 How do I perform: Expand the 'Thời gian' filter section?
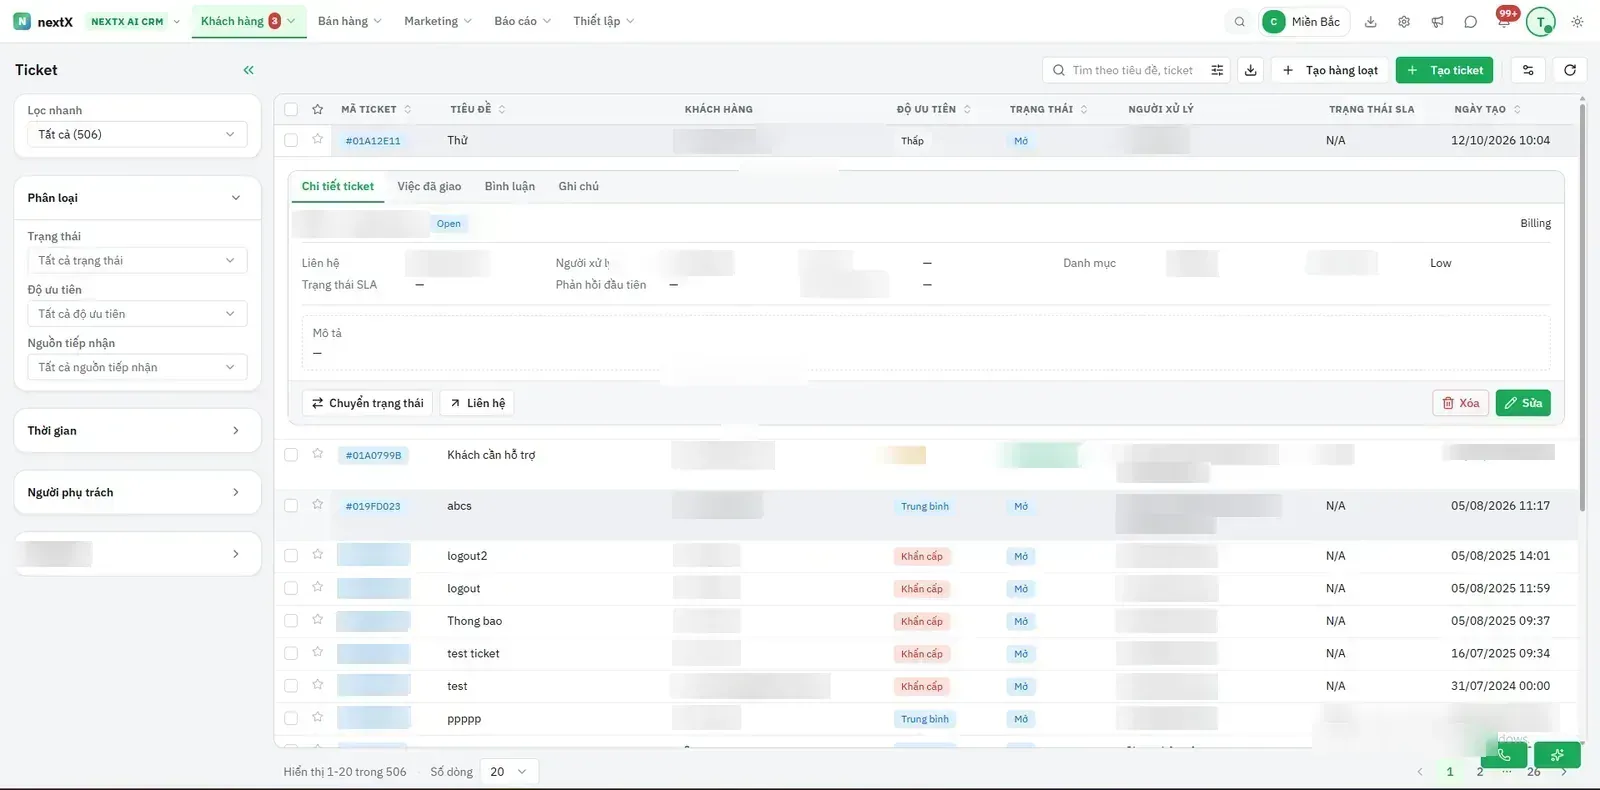click(x=137, y=431)
